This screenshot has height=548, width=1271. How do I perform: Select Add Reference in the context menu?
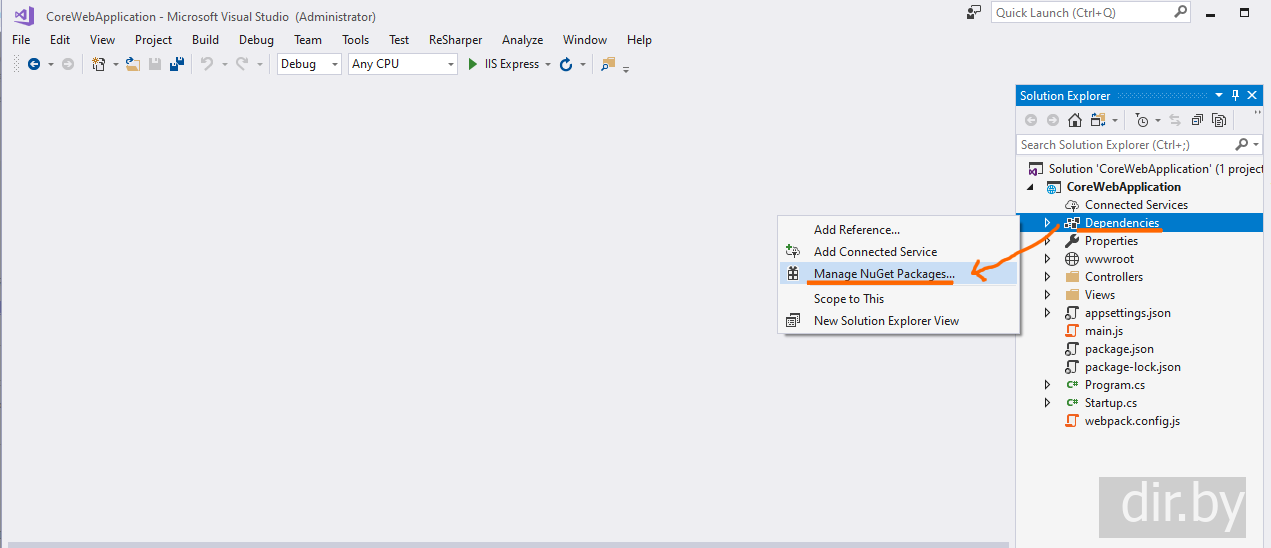pos(856,230)
